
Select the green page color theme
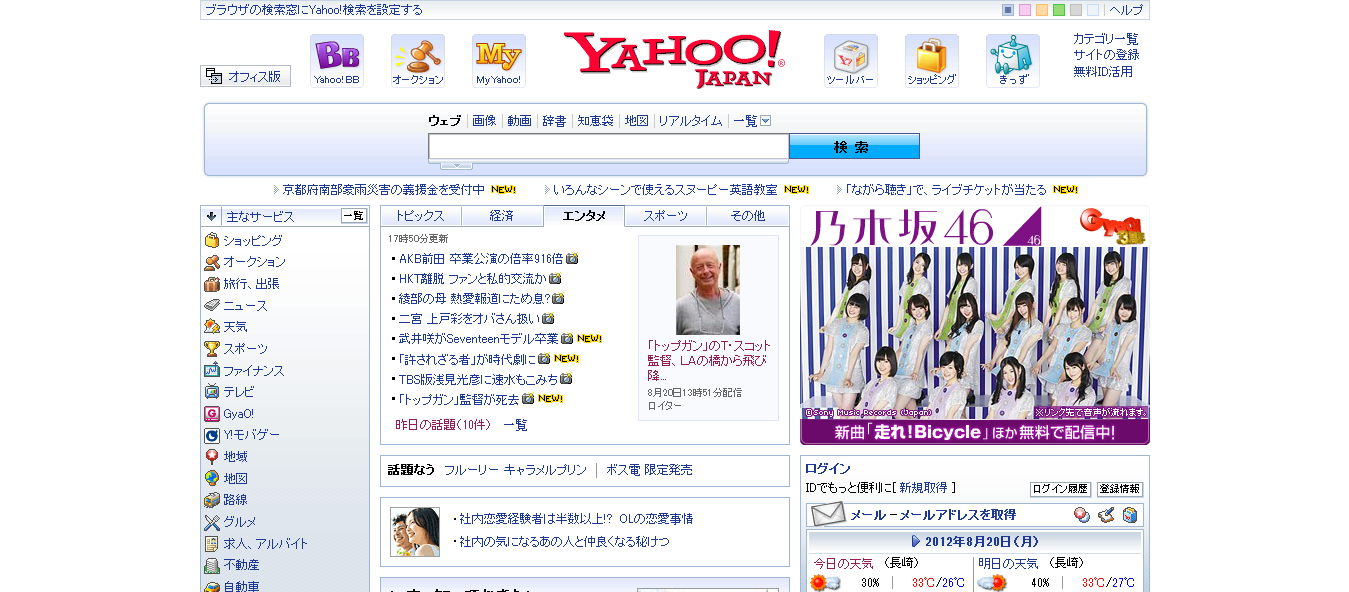pos(1059,10)
